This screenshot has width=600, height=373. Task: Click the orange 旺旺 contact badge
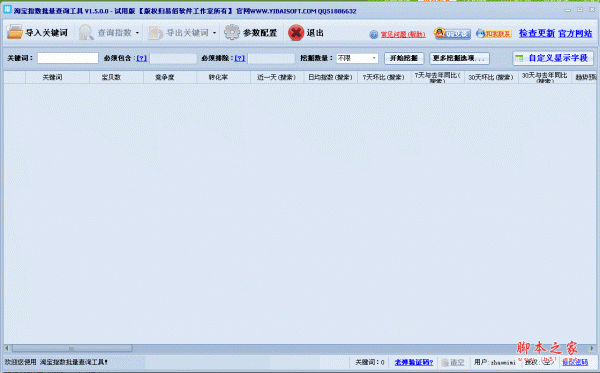click(x=494, y=34)
